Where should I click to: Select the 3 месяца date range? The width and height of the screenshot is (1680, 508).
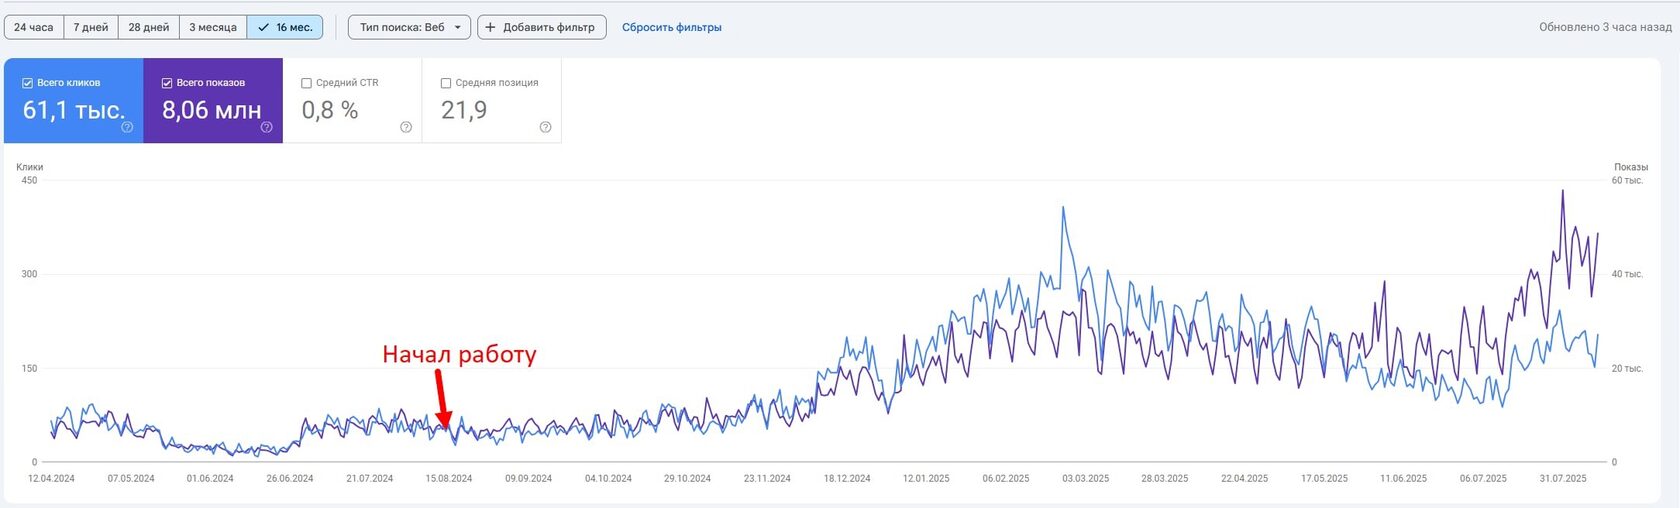pyautogui.click(x=213, y=27)
